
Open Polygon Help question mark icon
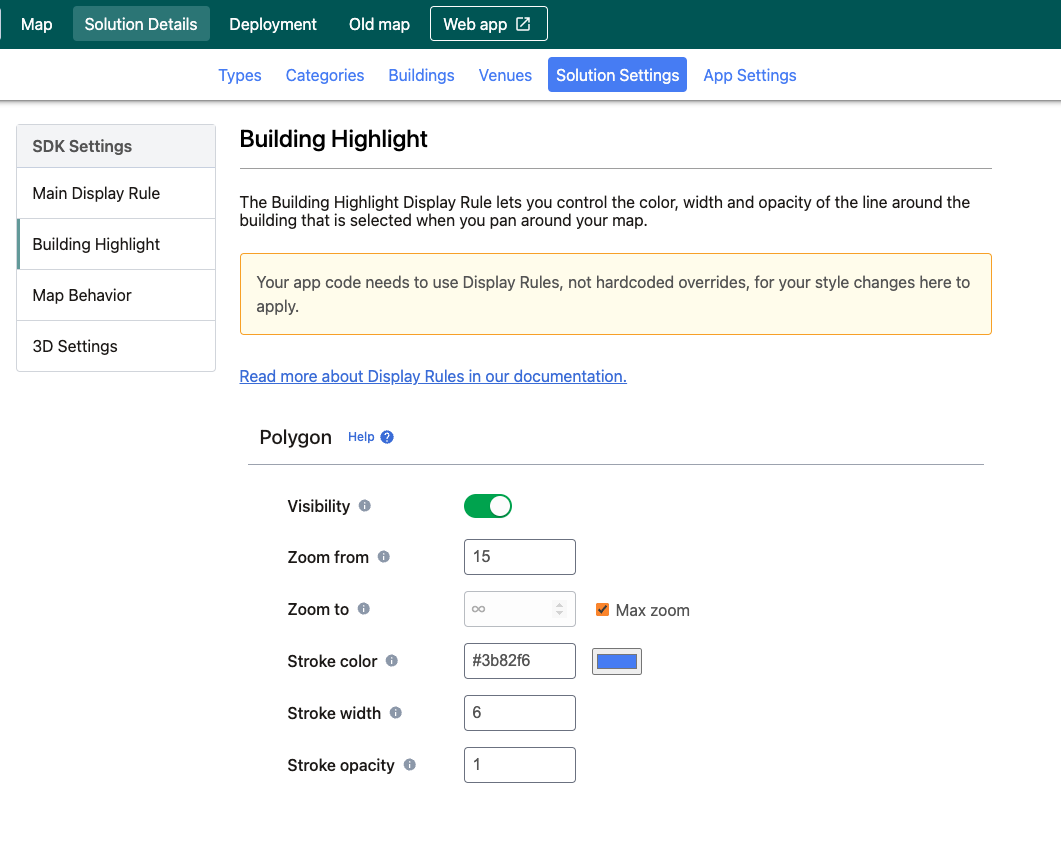pyautogui.click(x=387, y=437)
